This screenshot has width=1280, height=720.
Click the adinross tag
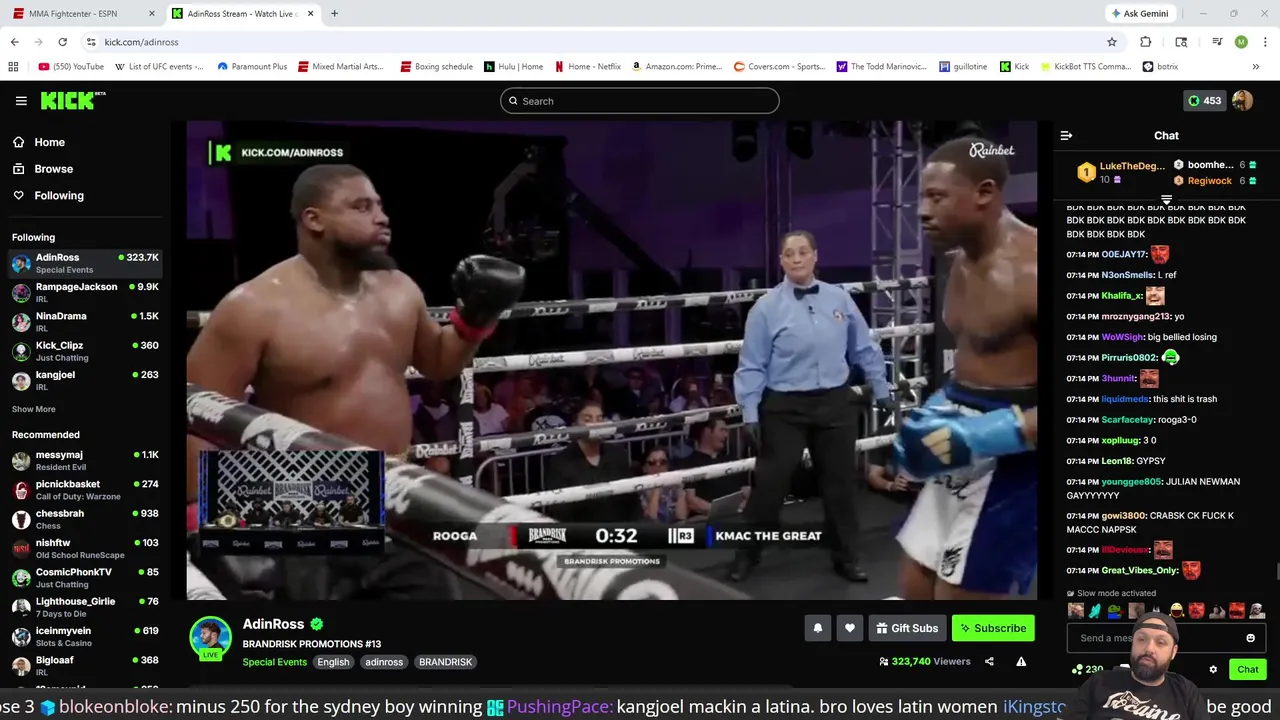(384, 662)
